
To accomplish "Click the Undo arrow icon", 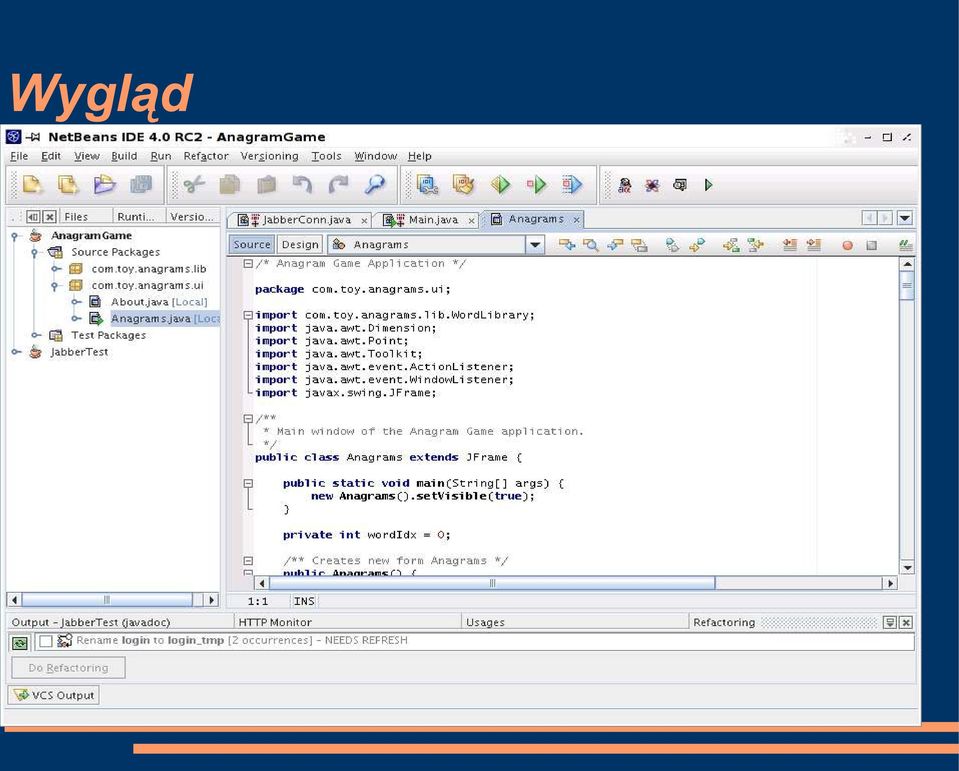I will [x=302, y=184].
